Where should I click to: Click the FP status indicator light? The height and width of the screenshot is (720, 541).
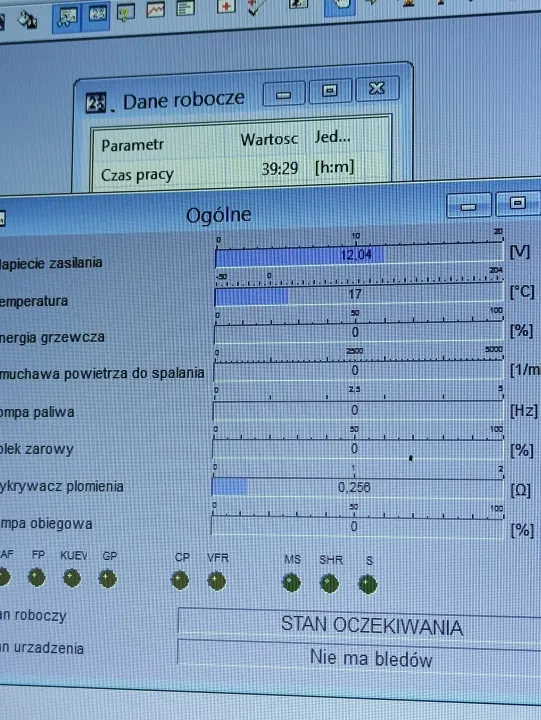pyautogui.click(x=37, y=578)
